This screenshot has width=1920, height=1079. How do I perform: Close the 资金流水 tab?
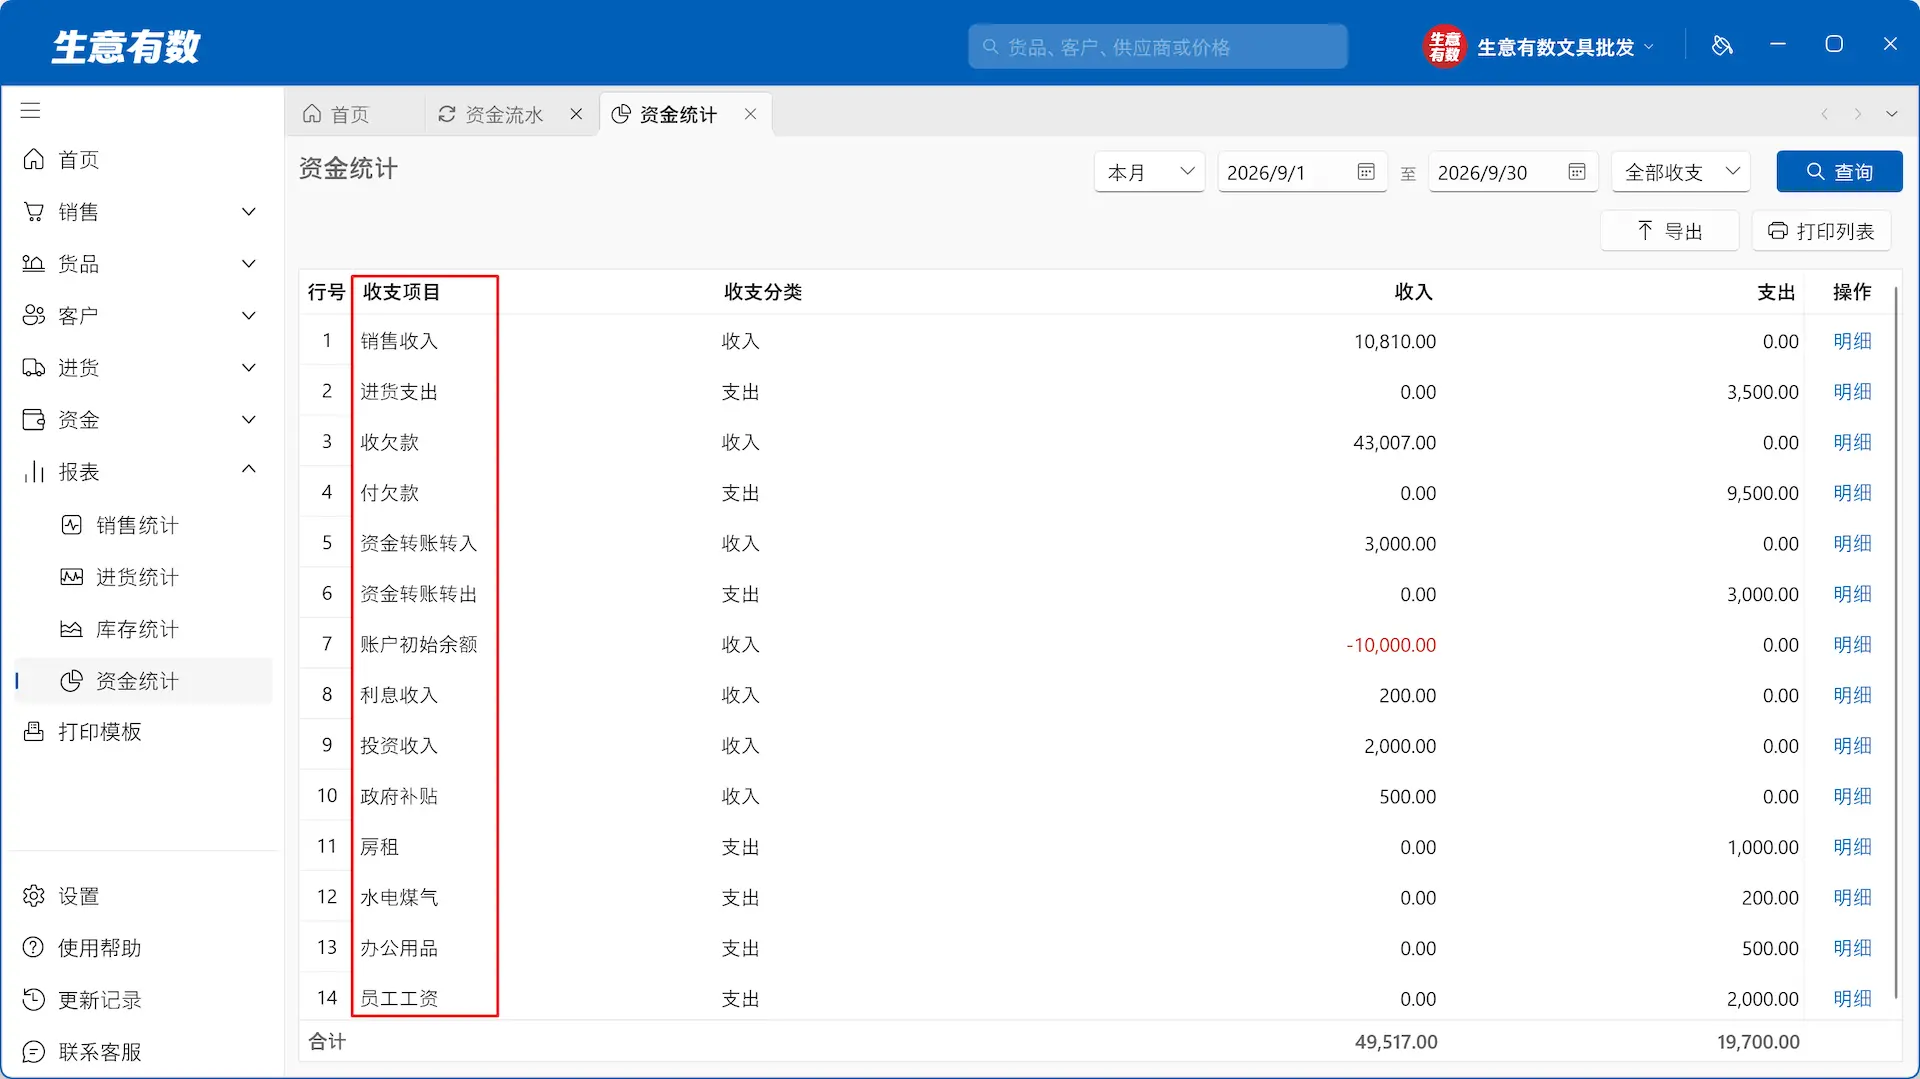[x=577, y=114]
